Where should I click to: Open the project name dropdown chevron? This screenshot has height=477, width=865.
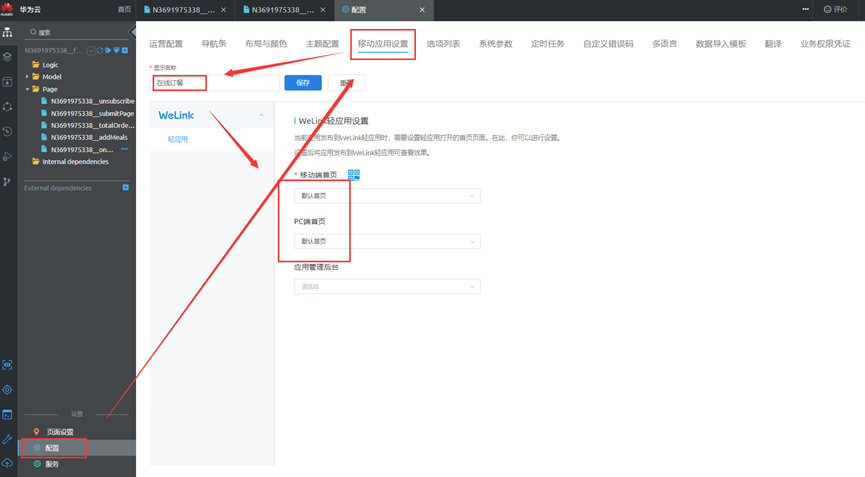pos(91,50)
